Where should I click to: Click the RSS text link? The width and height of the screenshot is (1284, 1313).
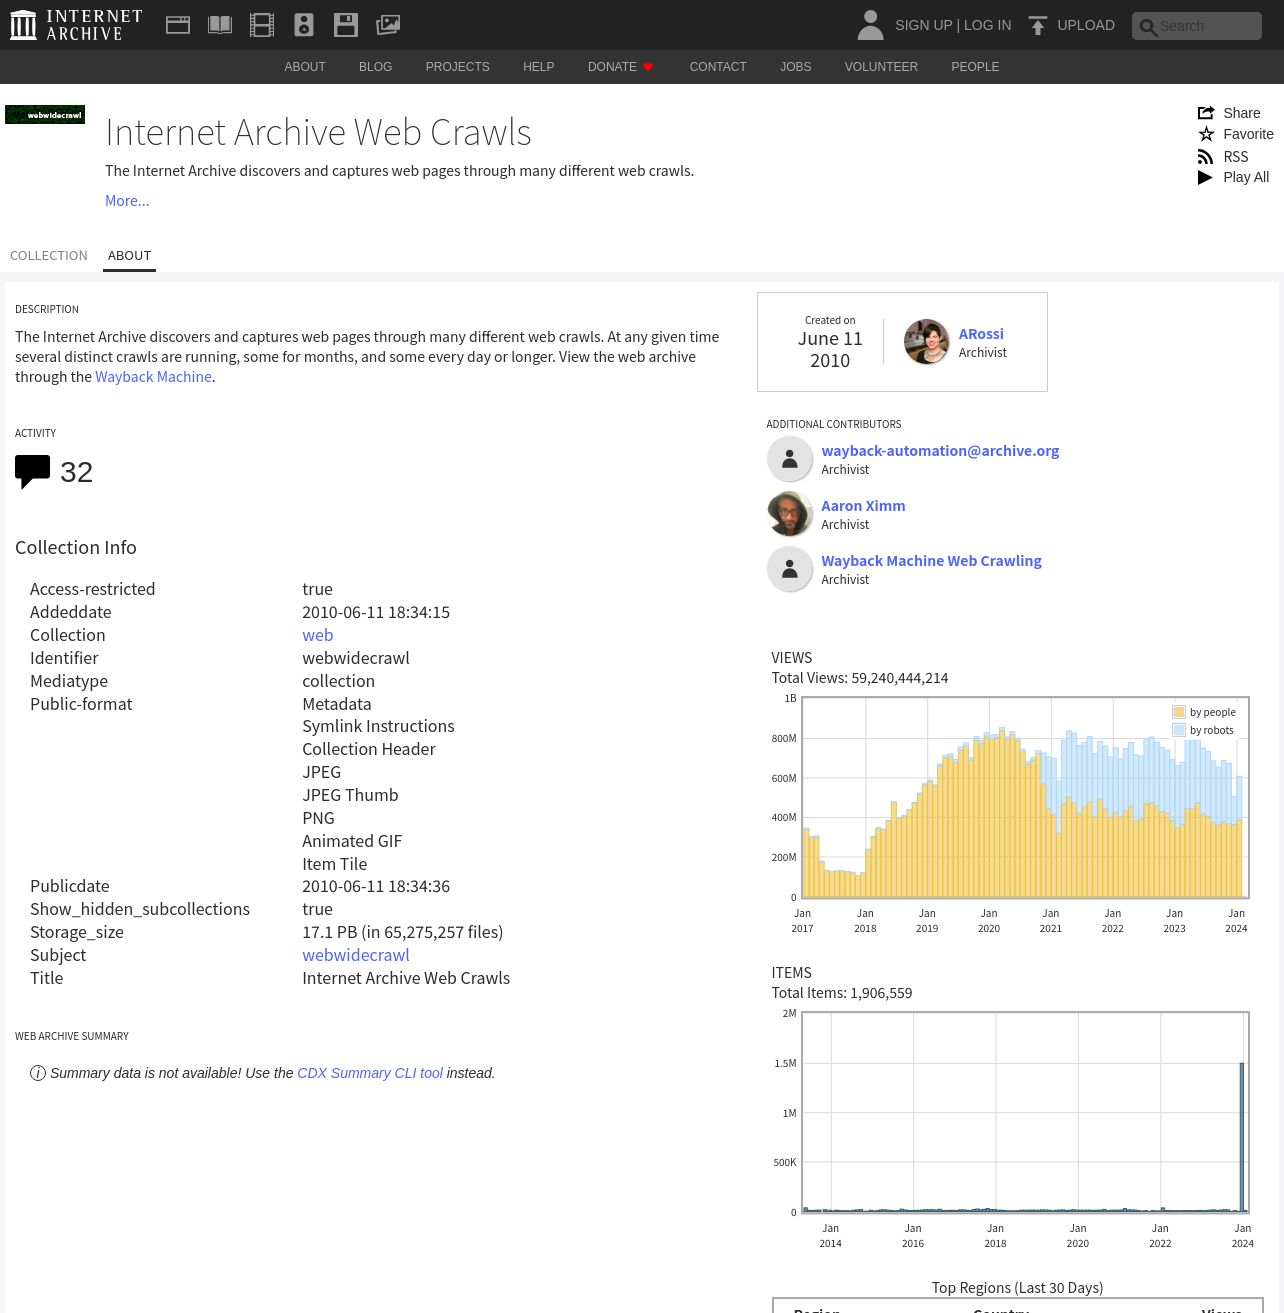1236,157
